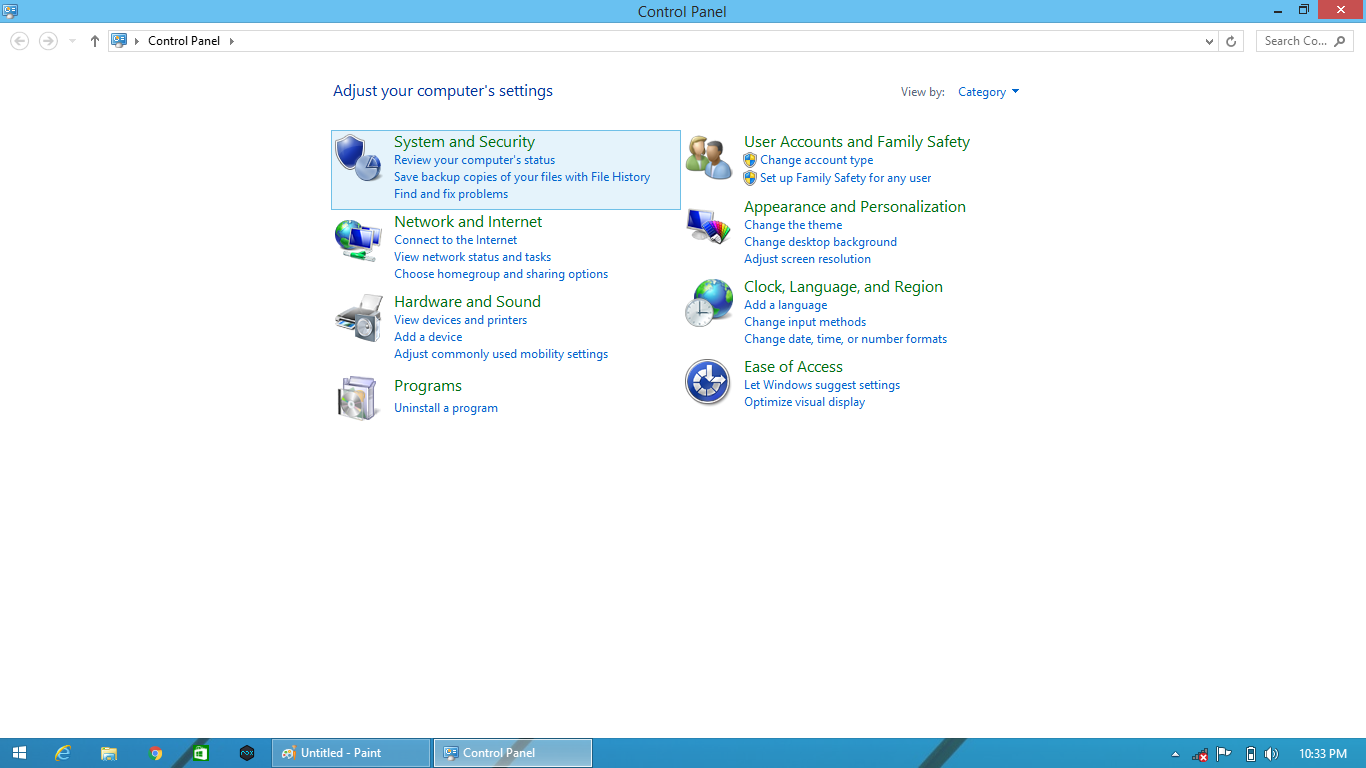The width and height of the screenshot is (1366, 768).
Task: Select the Control Panel taskbar button
Action: (513, 753)
